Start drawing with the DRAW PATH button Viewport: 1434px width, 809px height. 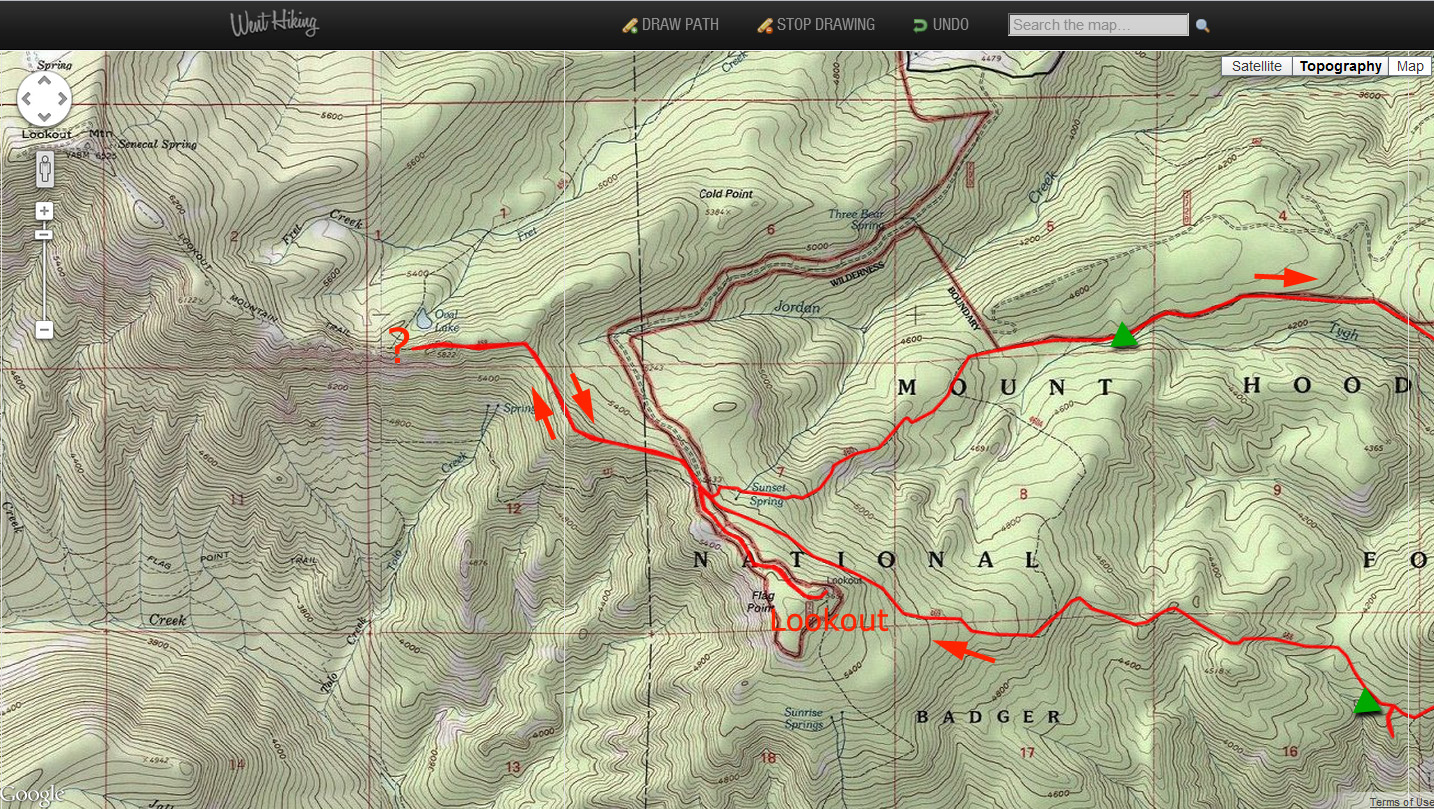[x=670, y=25]
